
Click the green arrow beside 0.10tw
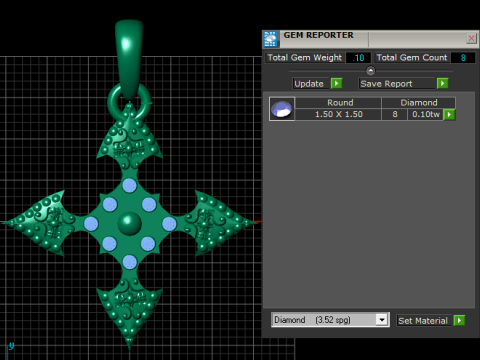[x=449, y=115]
